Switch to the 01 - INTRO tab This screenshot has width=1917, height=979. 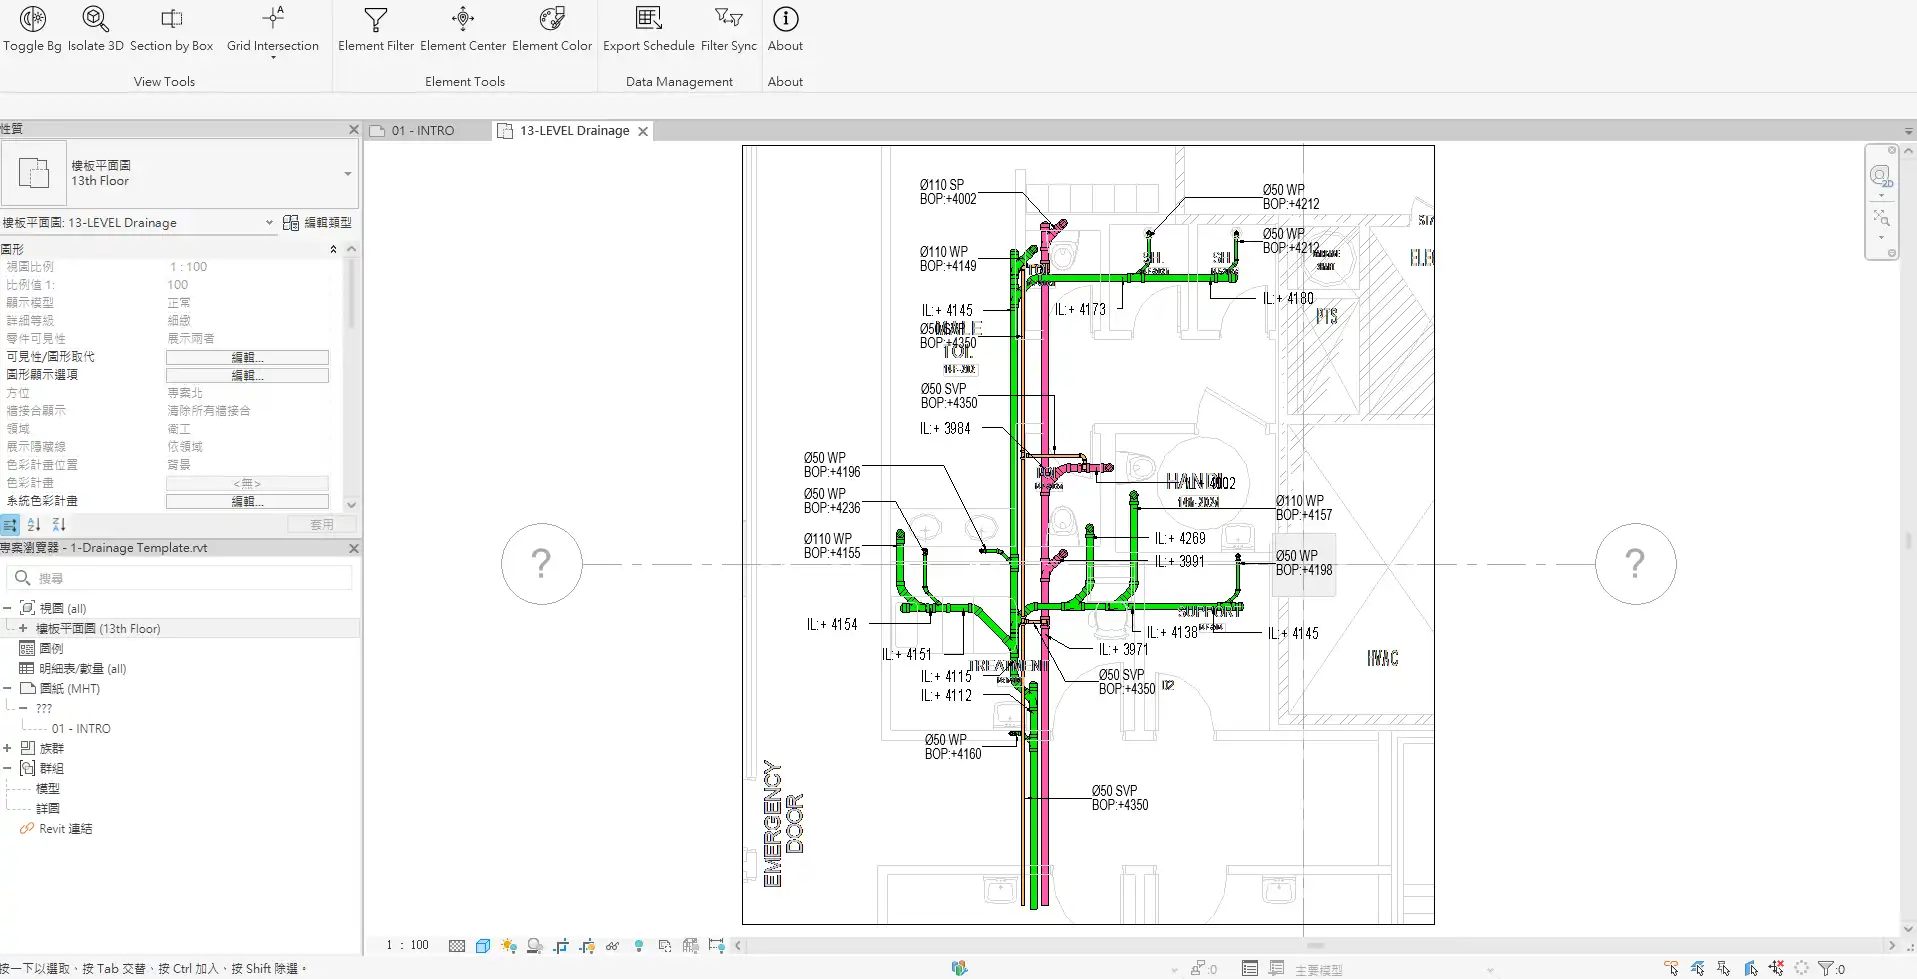click(422, 131)
